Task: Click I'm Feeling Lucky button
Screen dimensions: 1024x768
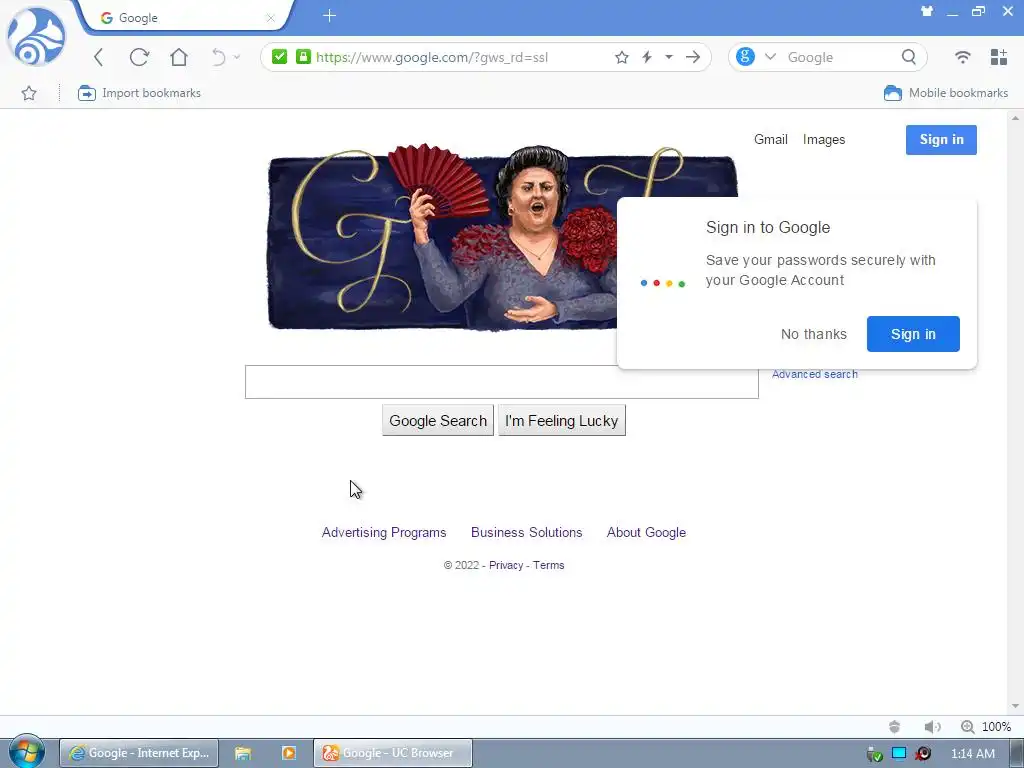Action: tap(562, 421)
